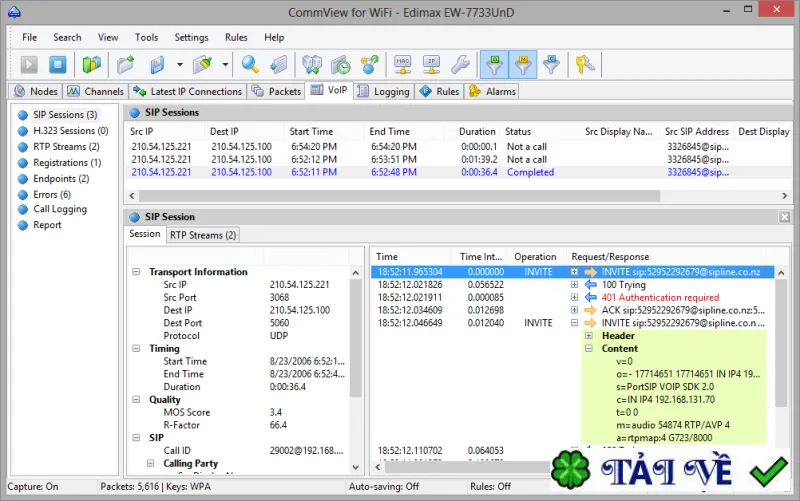Switch to the Alarms tab
Screen dimensions: 800x501
[x=492, y=91]
